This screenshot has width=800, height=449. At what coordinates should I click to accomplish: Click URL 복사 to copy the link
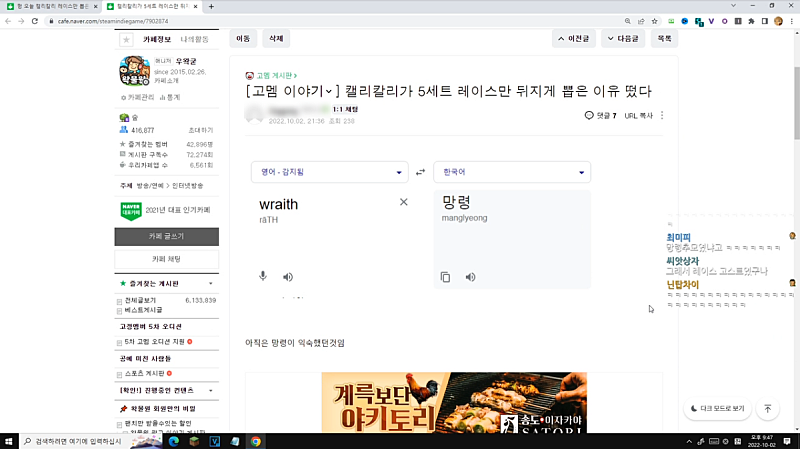click(x=638, y=116)
